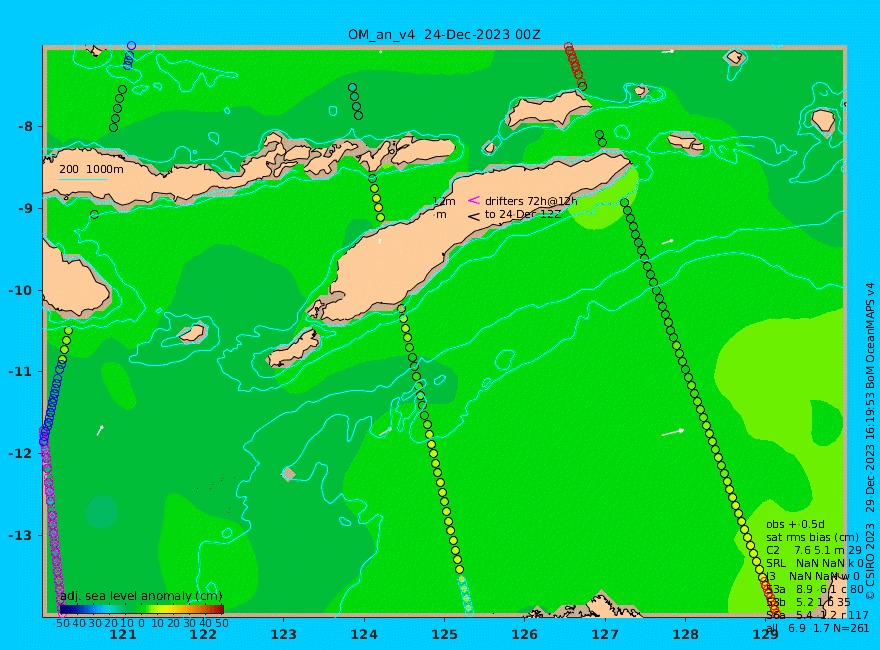Click the magenta drifter arrow legend symbol
The width and height of the screenshot is (880, 650).
point(474,200)
